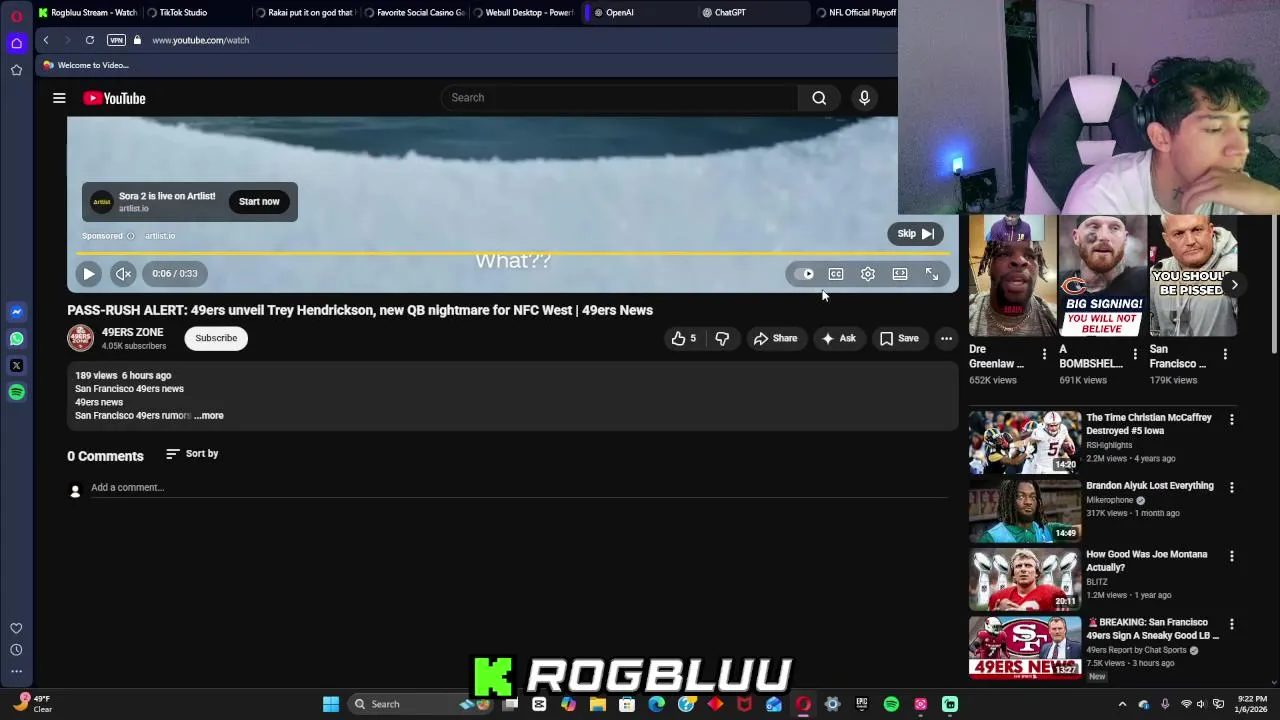Open the sidebar three-dots setup
This screenshot has height=720, width=1280.
[x=16, y=672]
